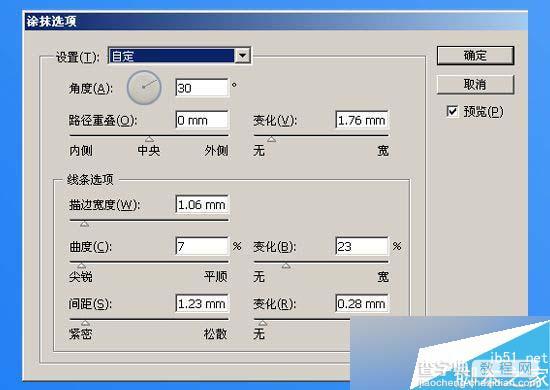Click the 平顺 label under curviness
This screenshot has height=390, width=550.
(x=216, y=277)
